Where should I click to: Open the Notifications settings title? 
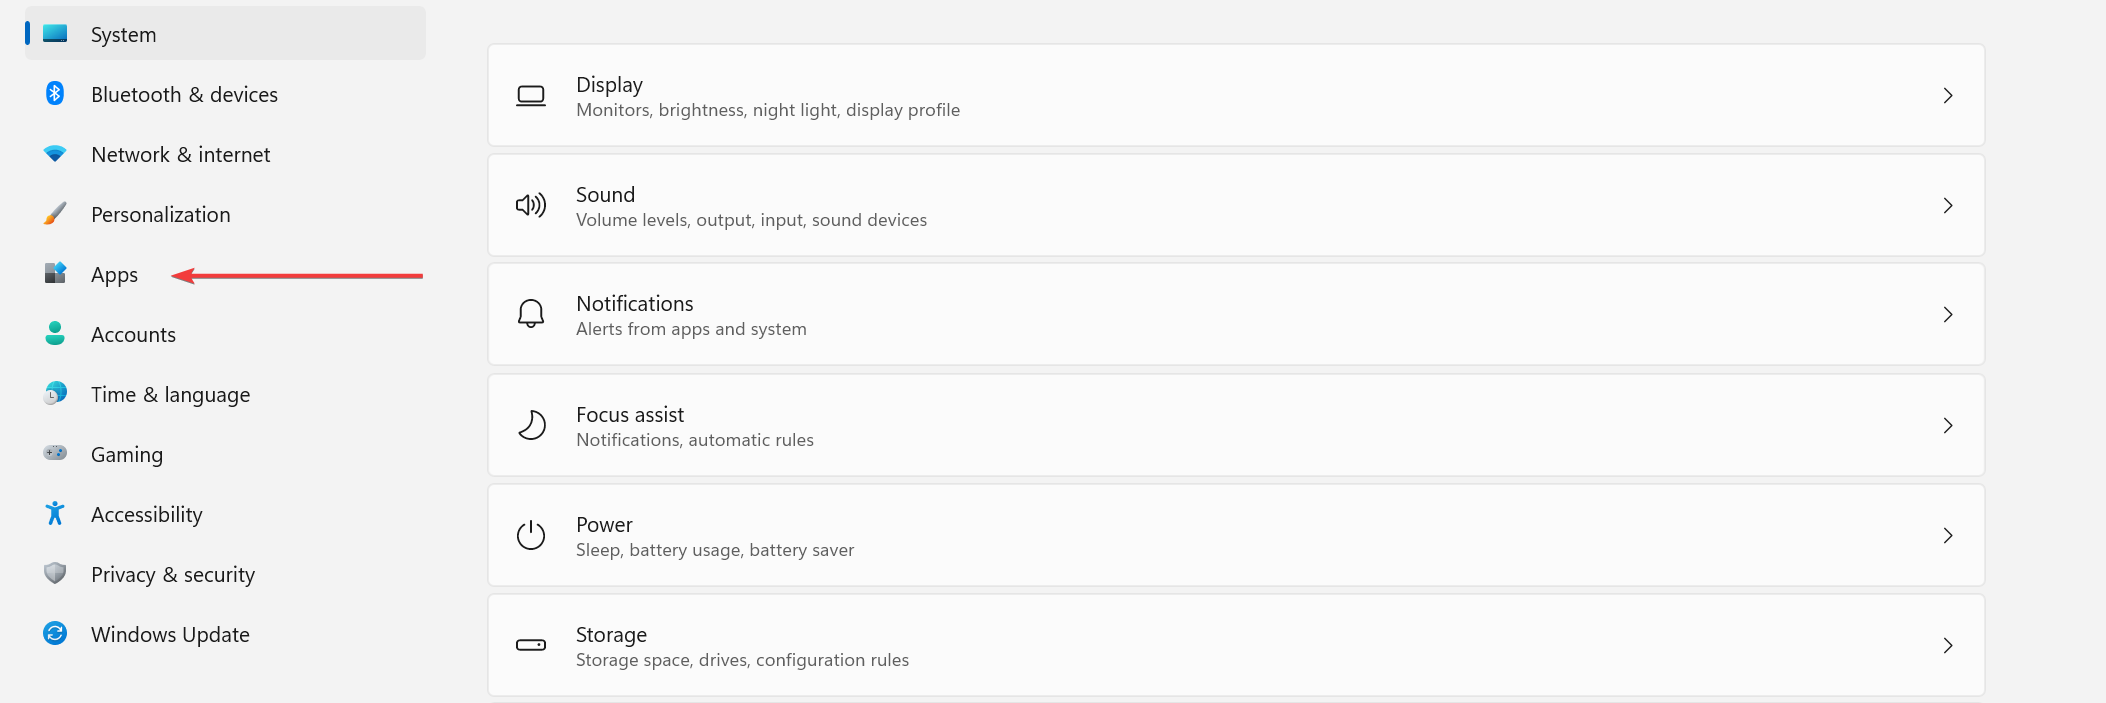click(634, 303)
